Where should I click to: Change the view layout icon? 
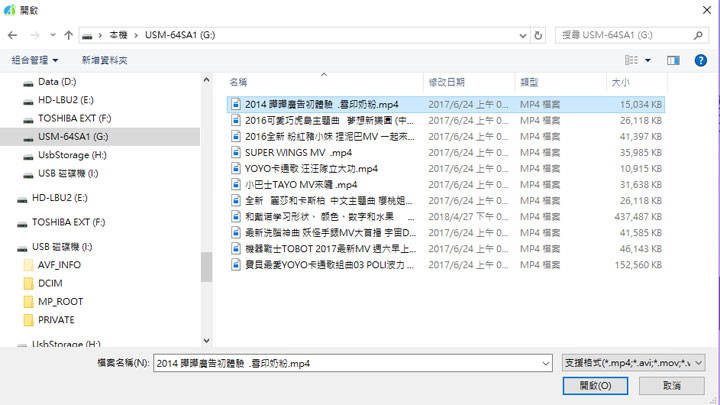[631, 60]
